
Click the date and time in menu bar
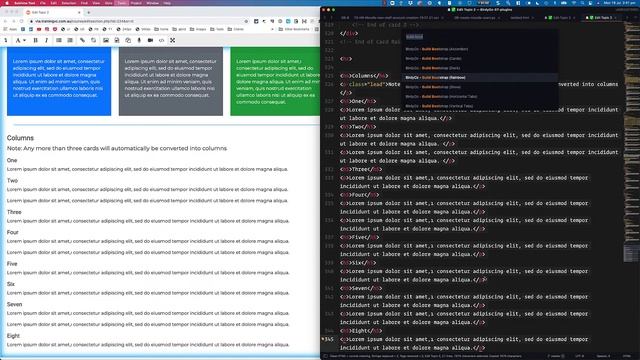pos(620,3)
